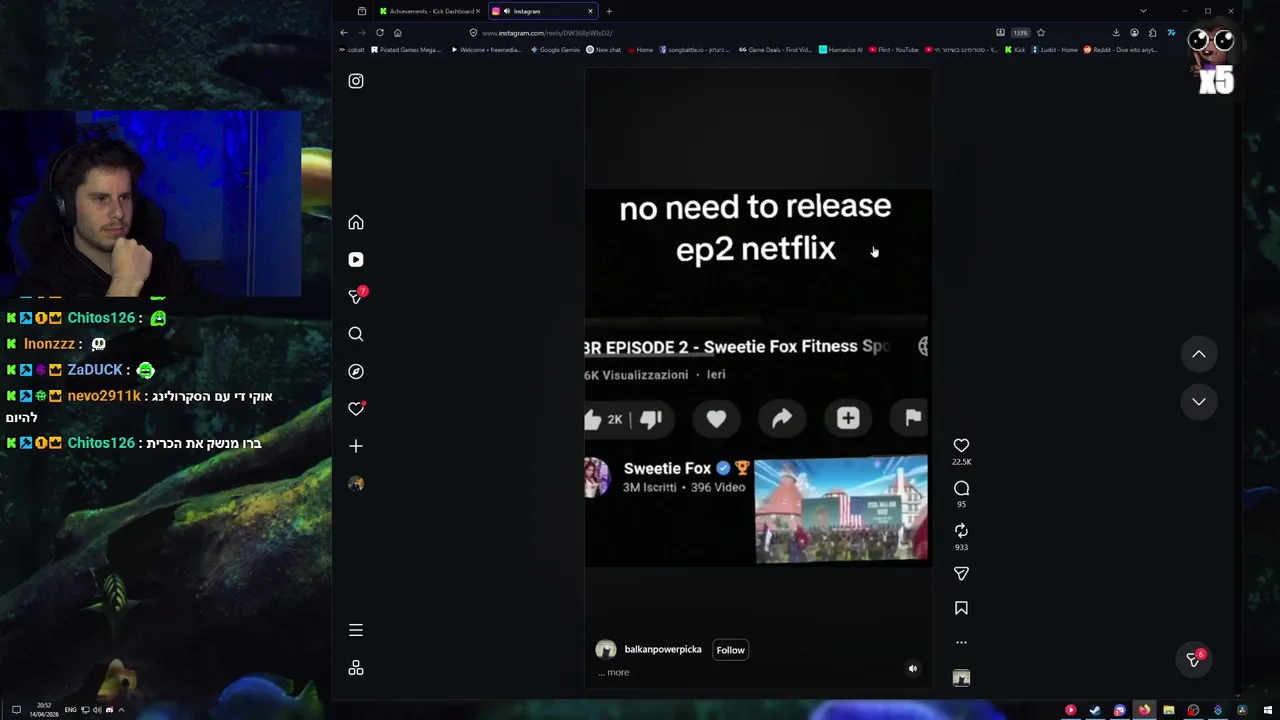Open taskbar clock showing 20:52
Screen dimensions: 1280x720
point(43,710)
